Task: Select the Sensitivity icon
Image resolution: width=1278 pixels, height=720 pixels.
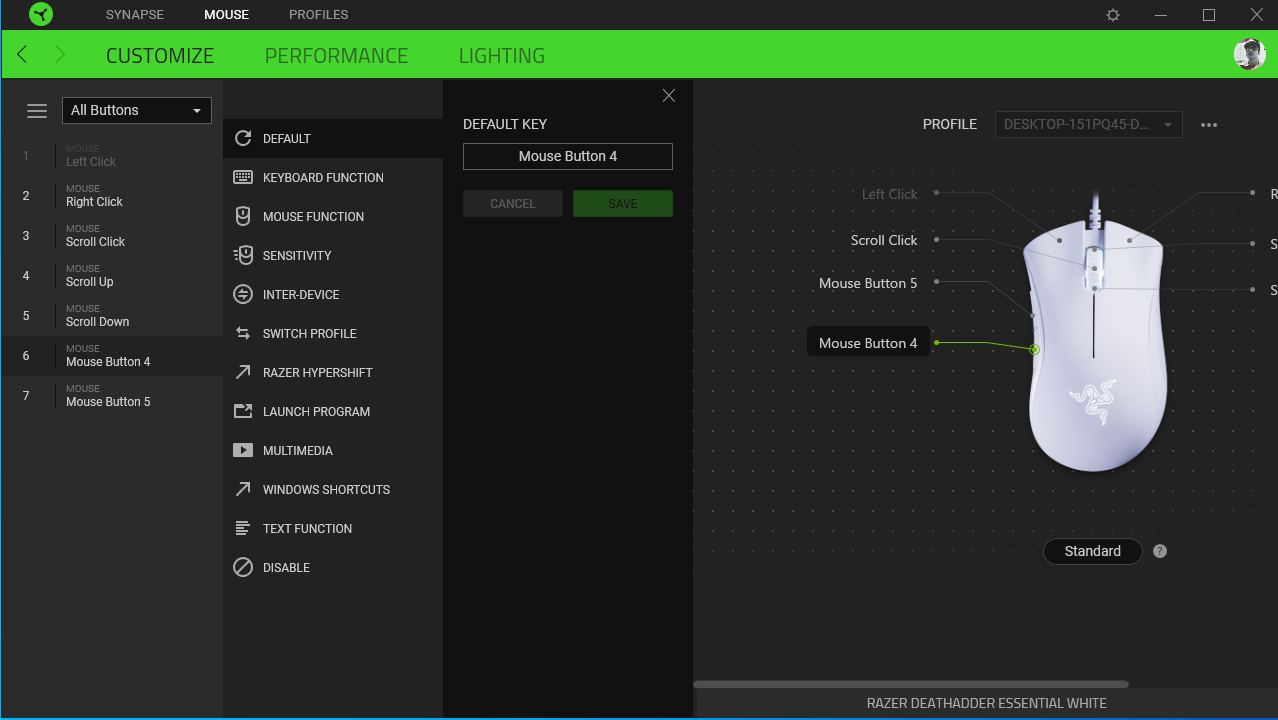Action: coord(242,255)
